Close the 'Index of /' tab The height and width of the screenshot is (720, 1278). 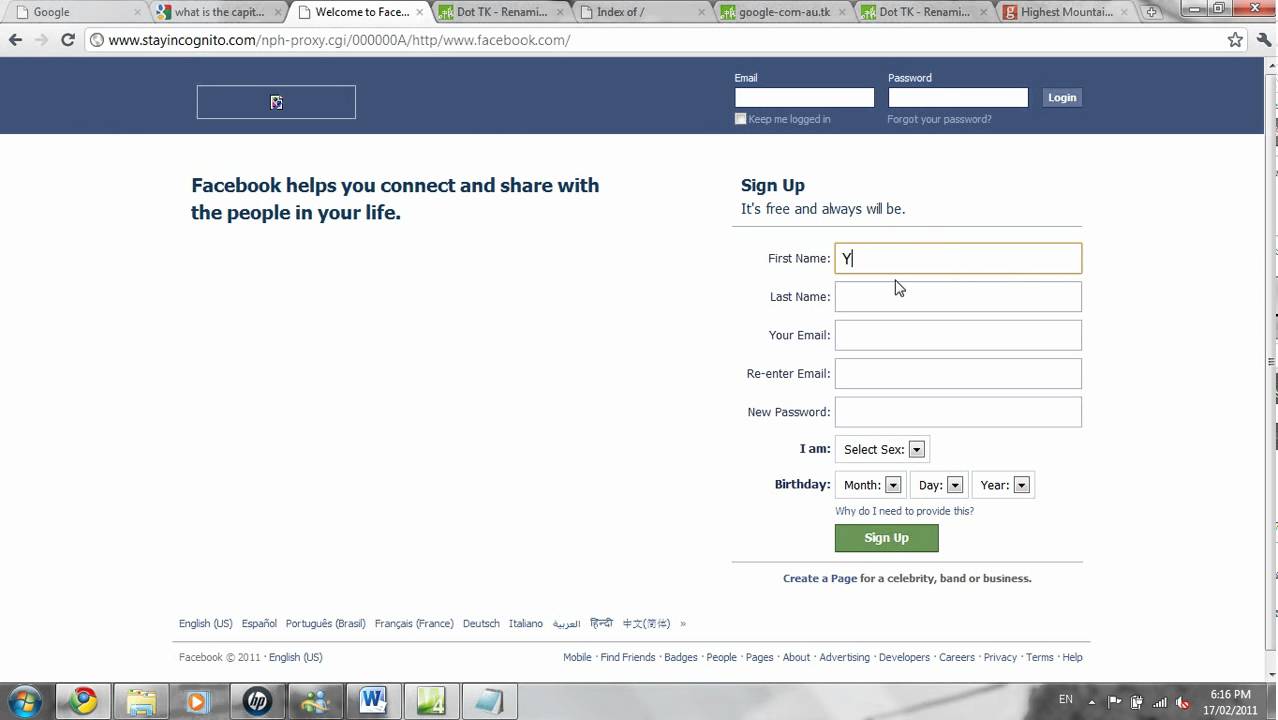click(x=702, y=13)
